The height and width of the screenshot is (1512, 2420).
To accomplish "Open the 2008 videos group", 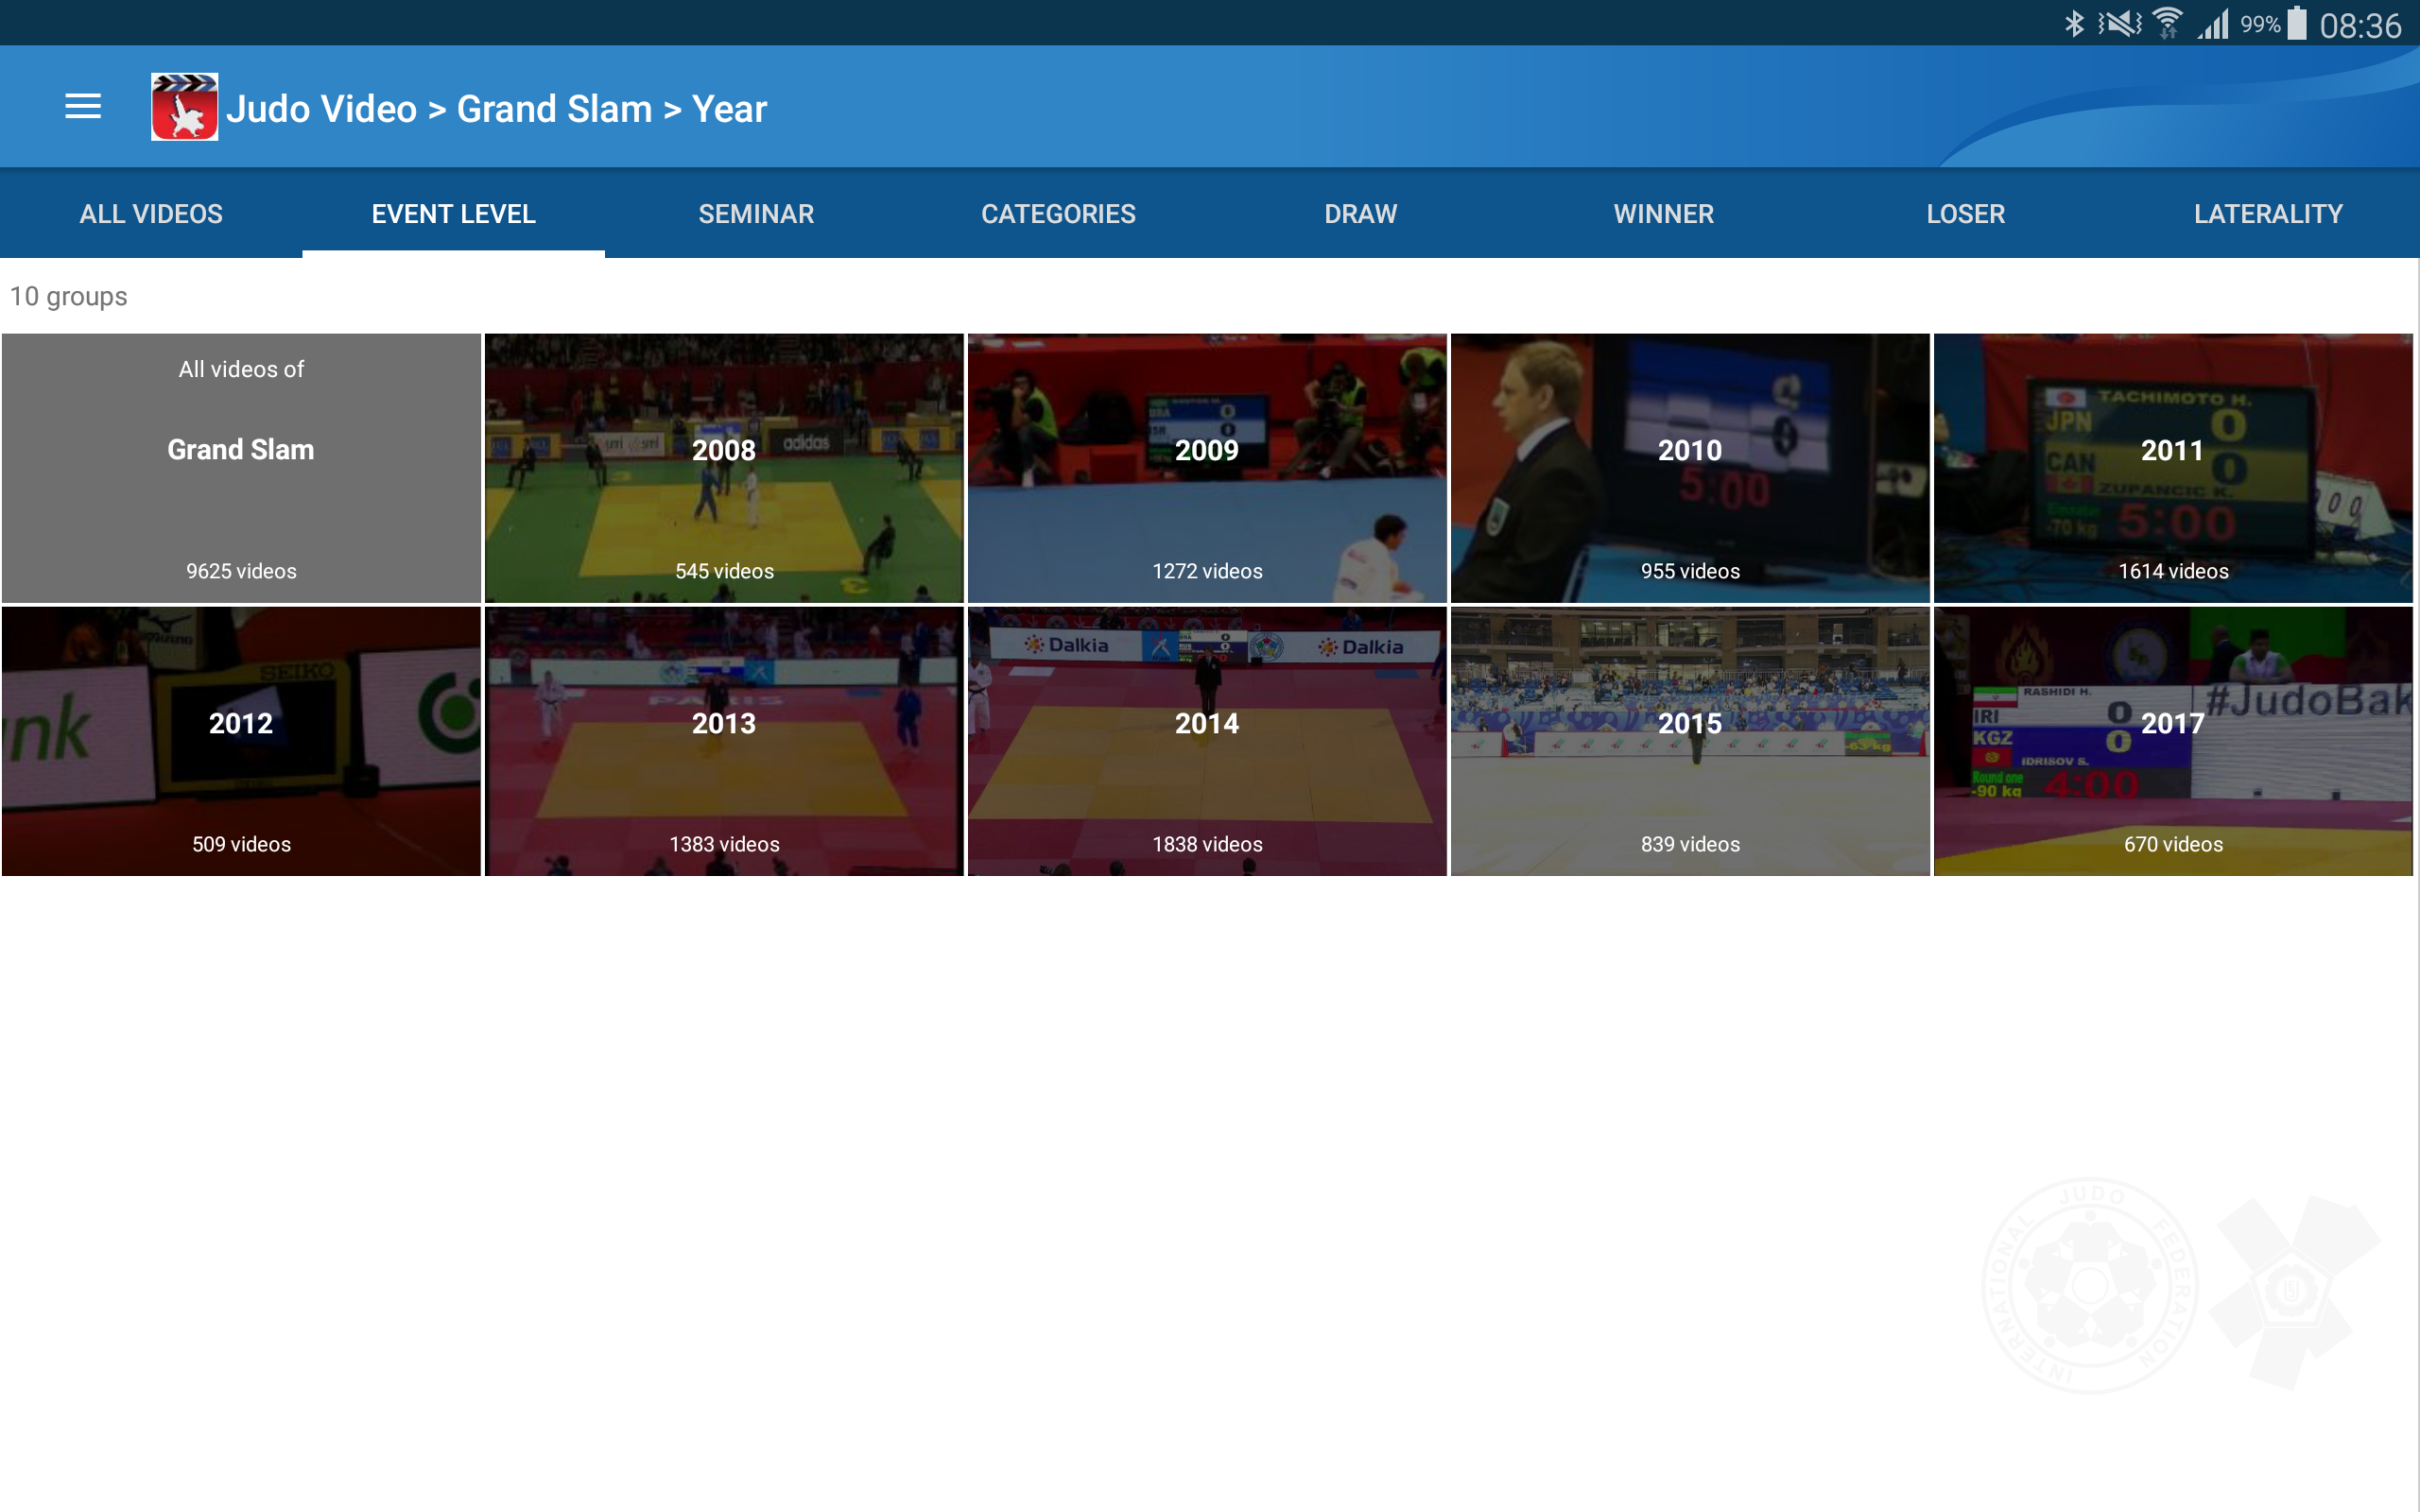I will click(x=724, y=468).
